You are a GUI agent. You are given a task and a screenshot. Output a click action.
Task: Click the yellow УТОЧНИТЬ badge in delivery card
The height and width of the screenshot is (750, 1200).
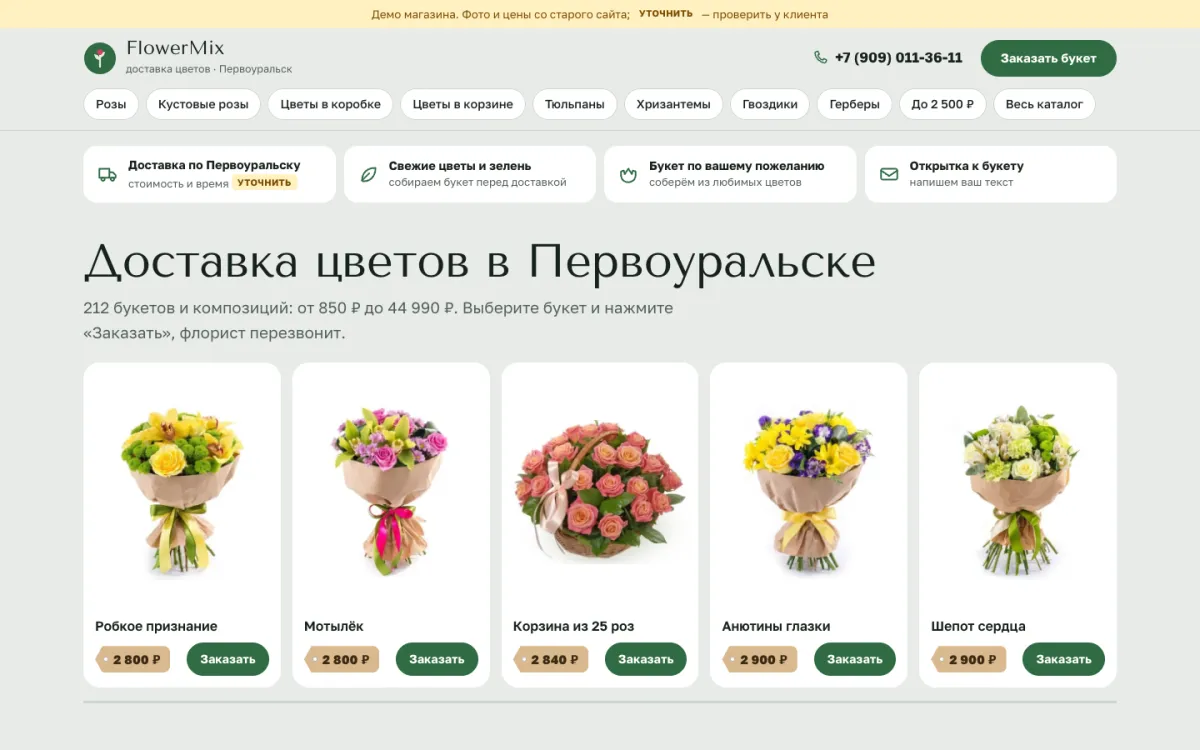point(265,183)
